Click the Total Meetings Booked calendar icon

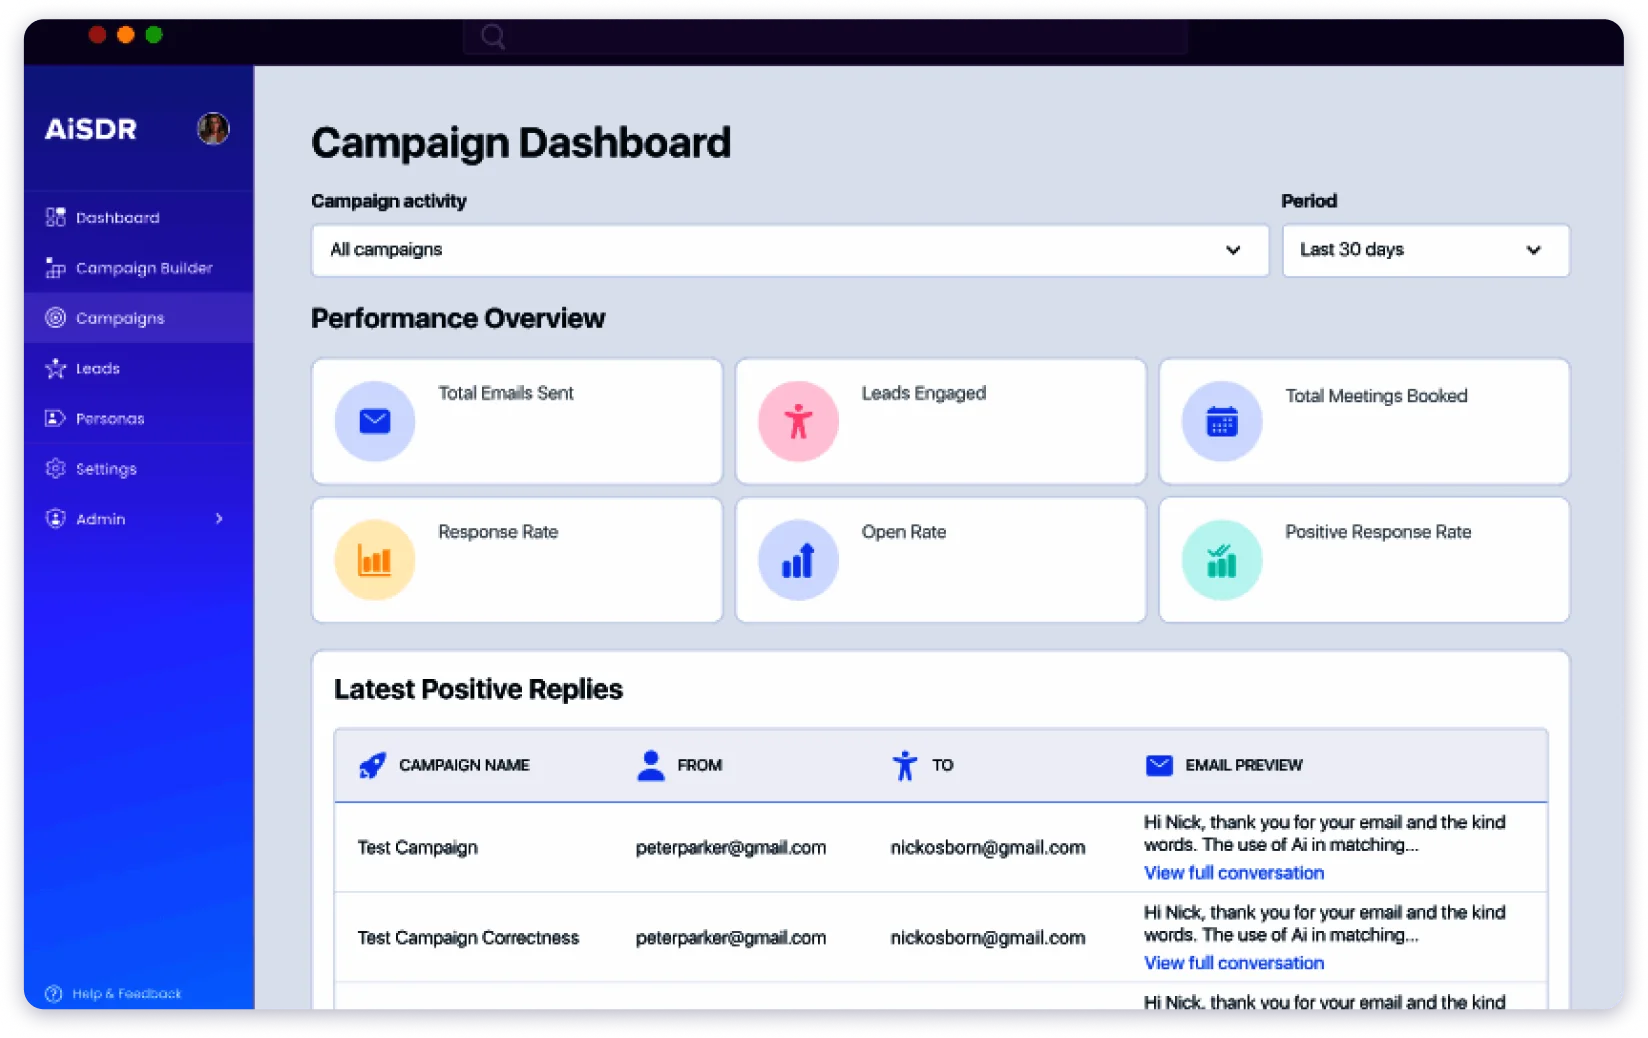1221,421
